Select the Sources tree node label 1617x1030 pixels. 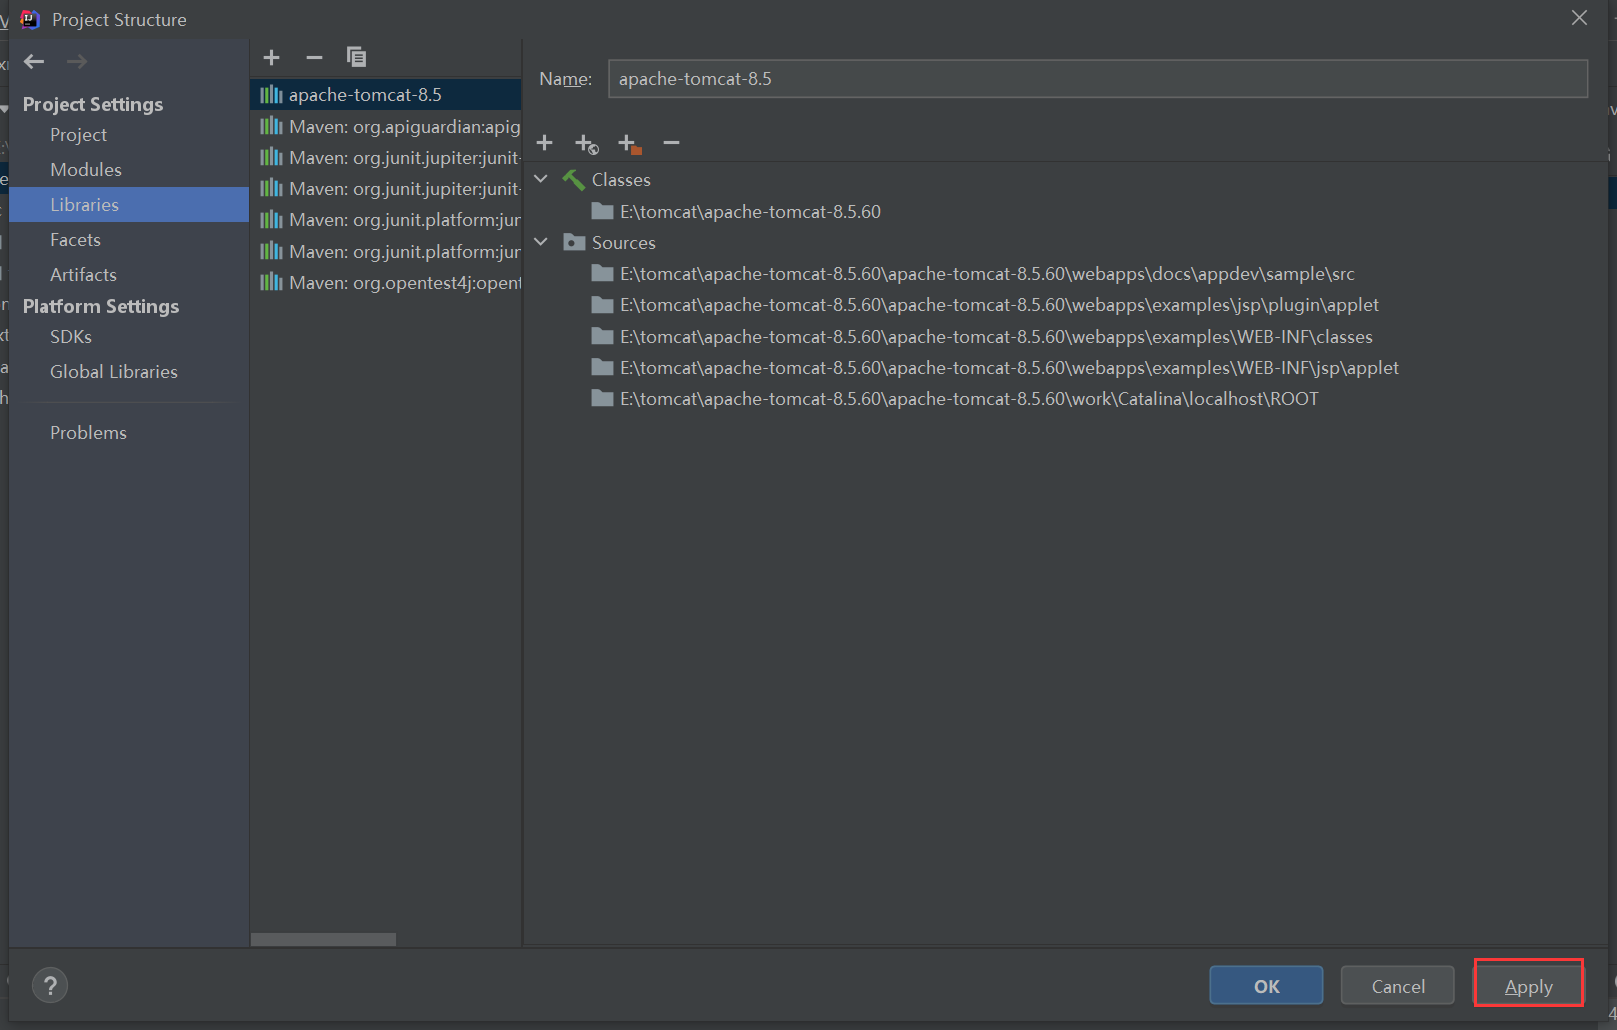pos(624,242)
